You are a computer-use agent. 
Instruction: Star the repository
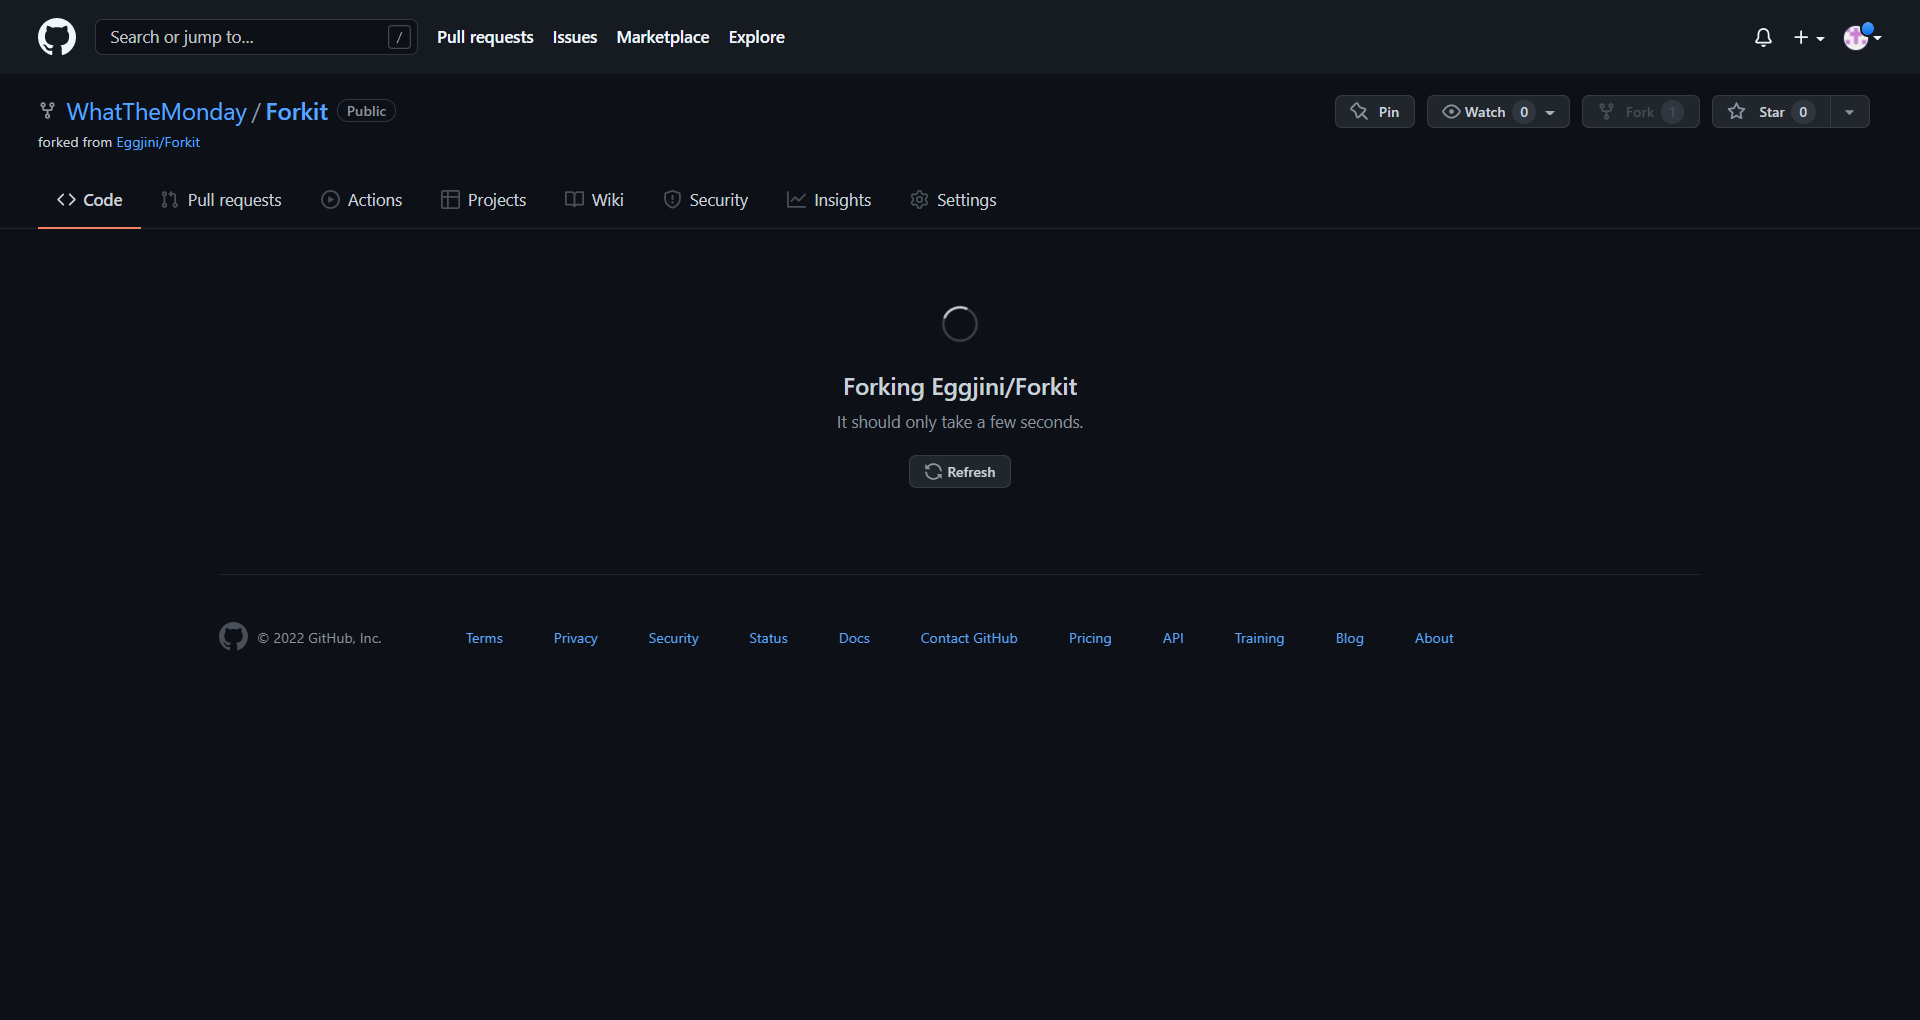[1771, 112]
